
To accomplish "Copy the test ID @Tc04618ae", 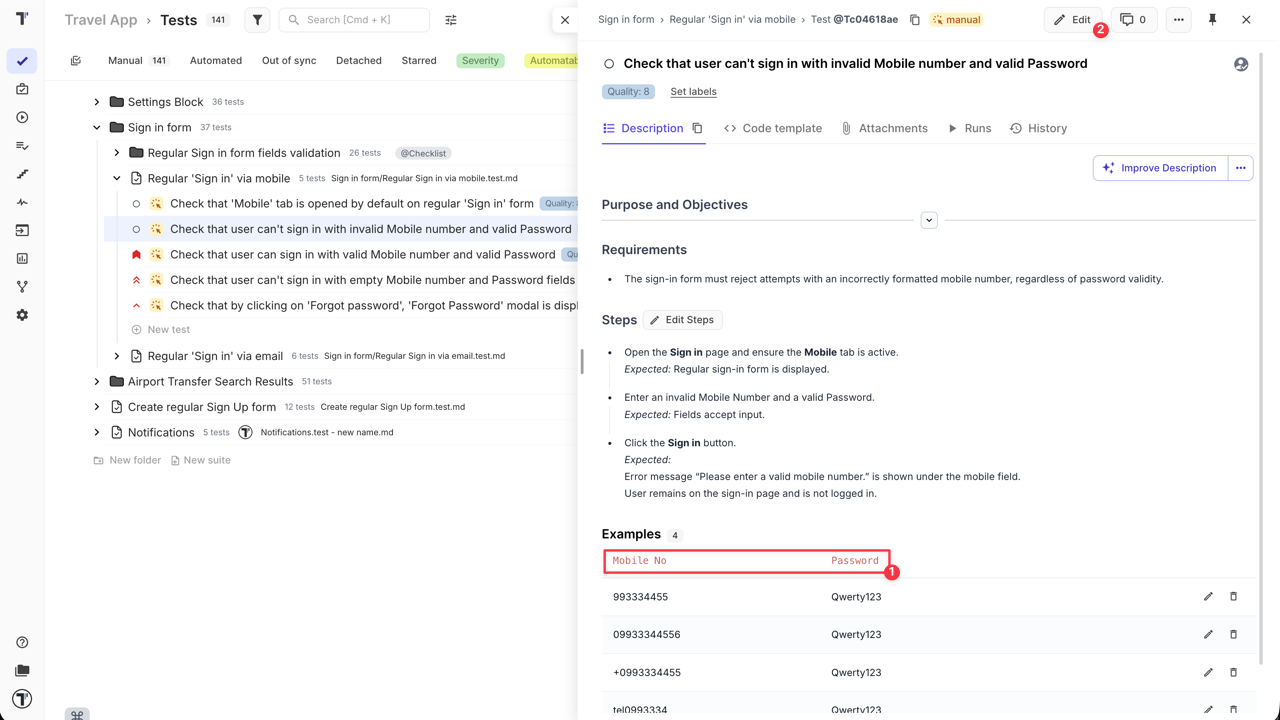I will coord(915,18).
